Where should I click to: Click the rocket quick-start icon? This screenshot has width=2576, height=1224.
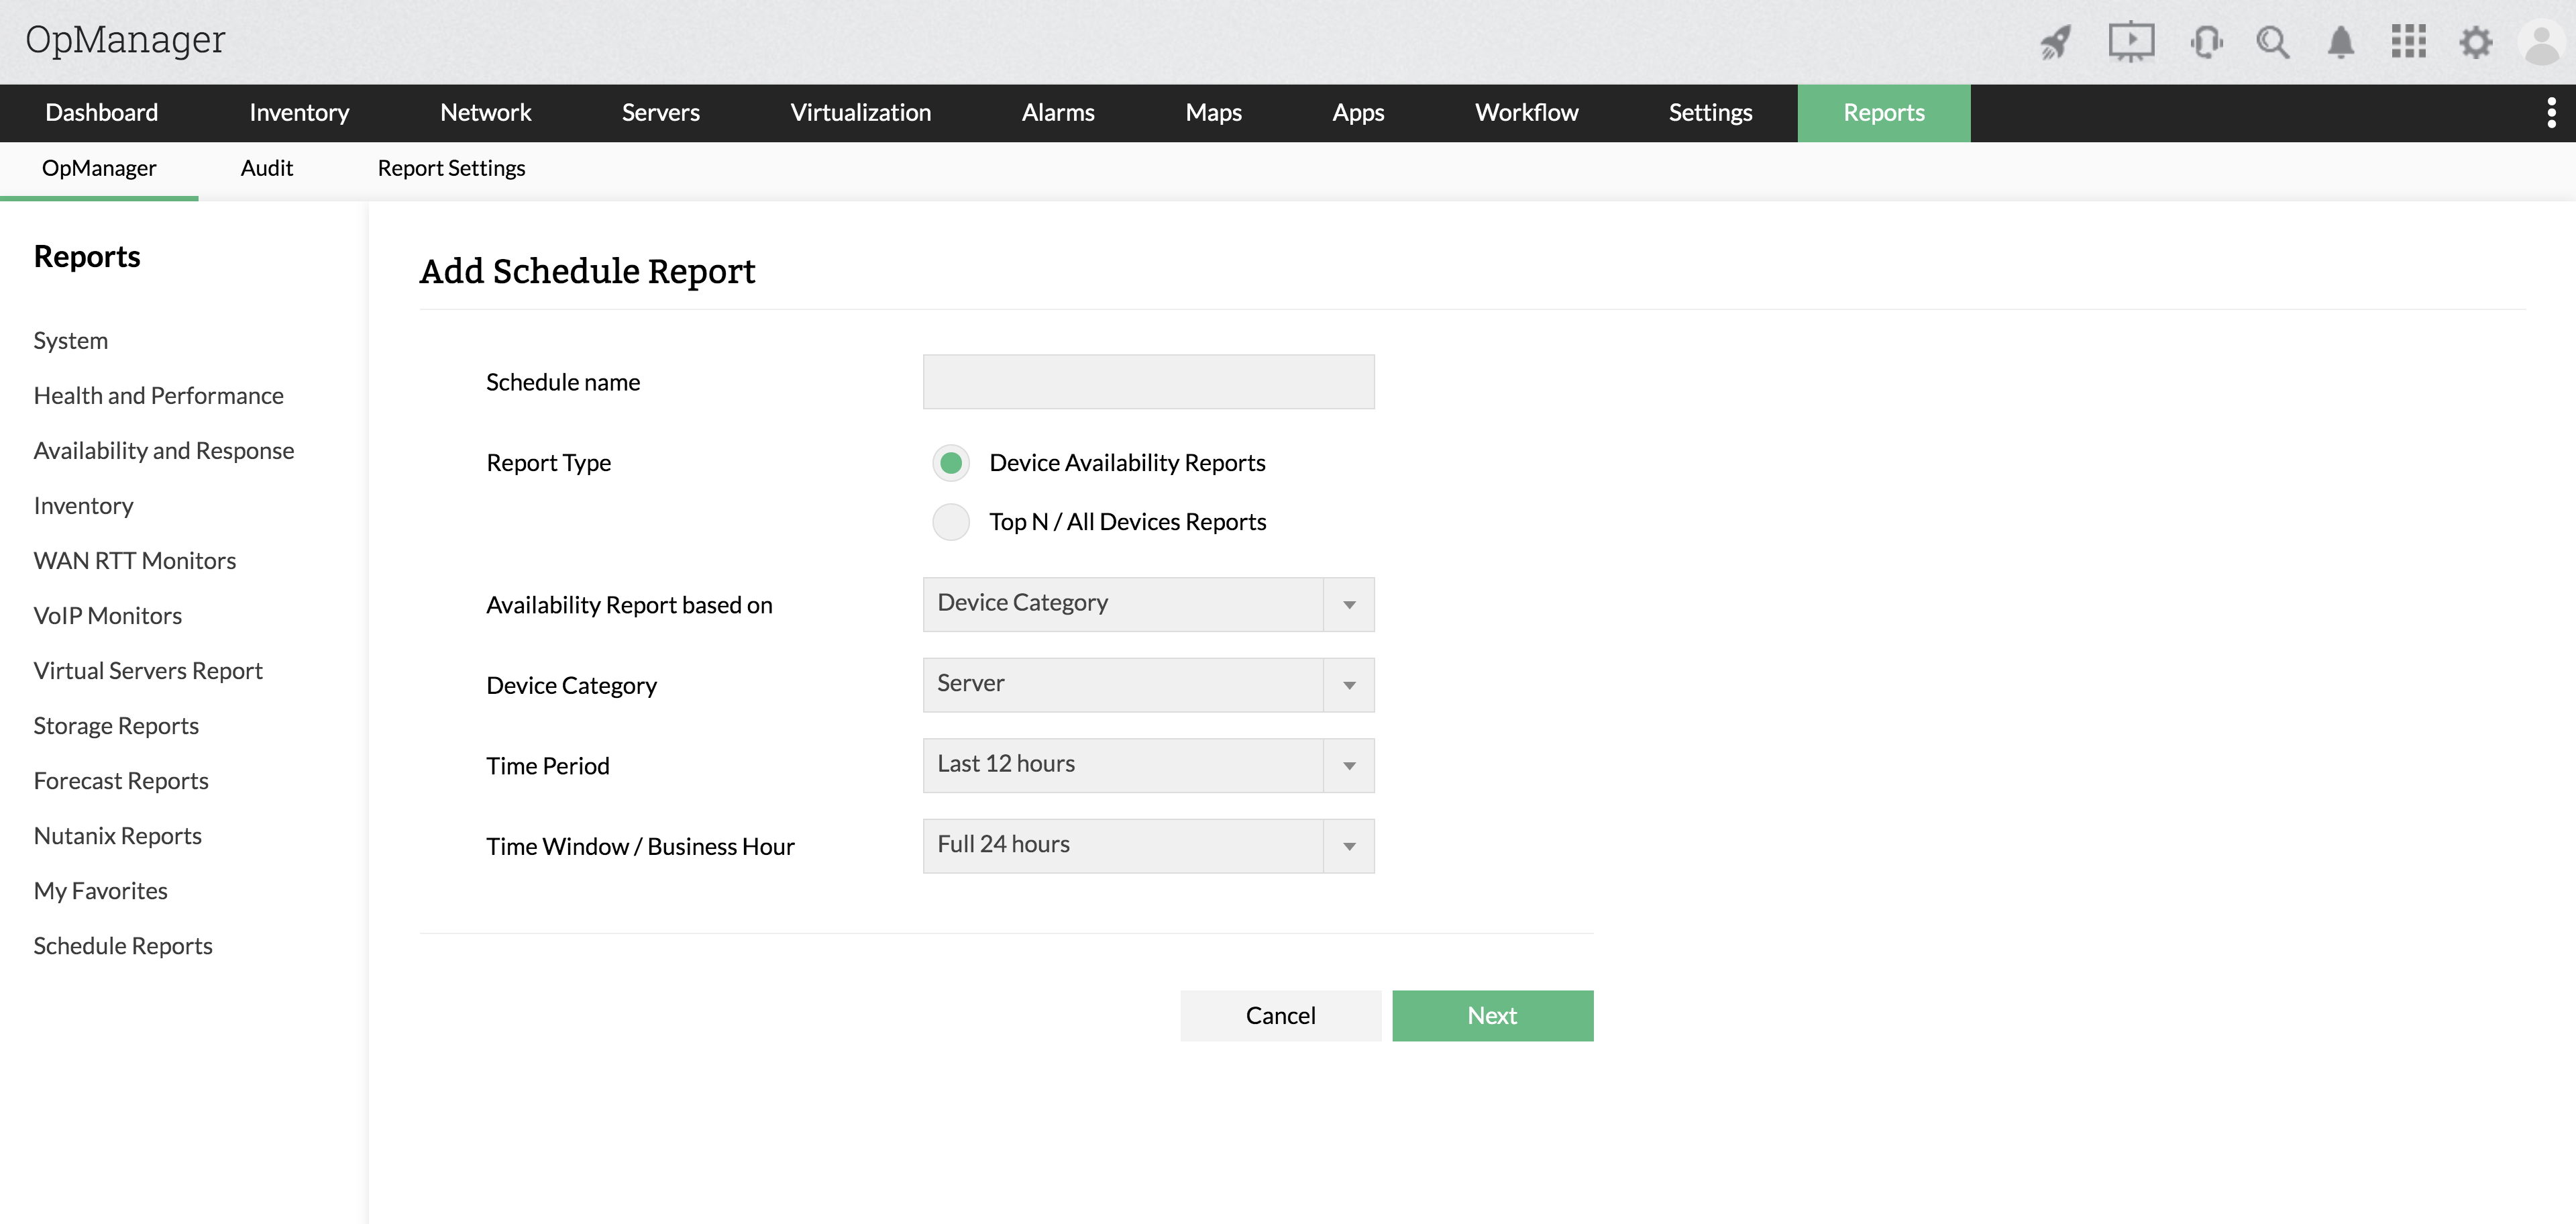(2056, 42)
